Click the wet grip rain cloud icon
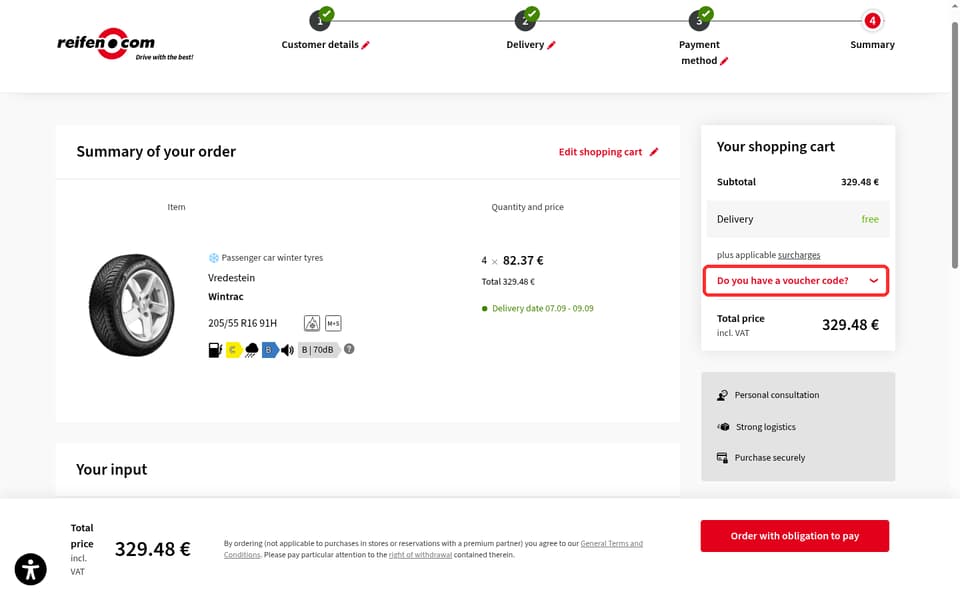The height and width of the screenshot is (600, 960). click(252, 350)
